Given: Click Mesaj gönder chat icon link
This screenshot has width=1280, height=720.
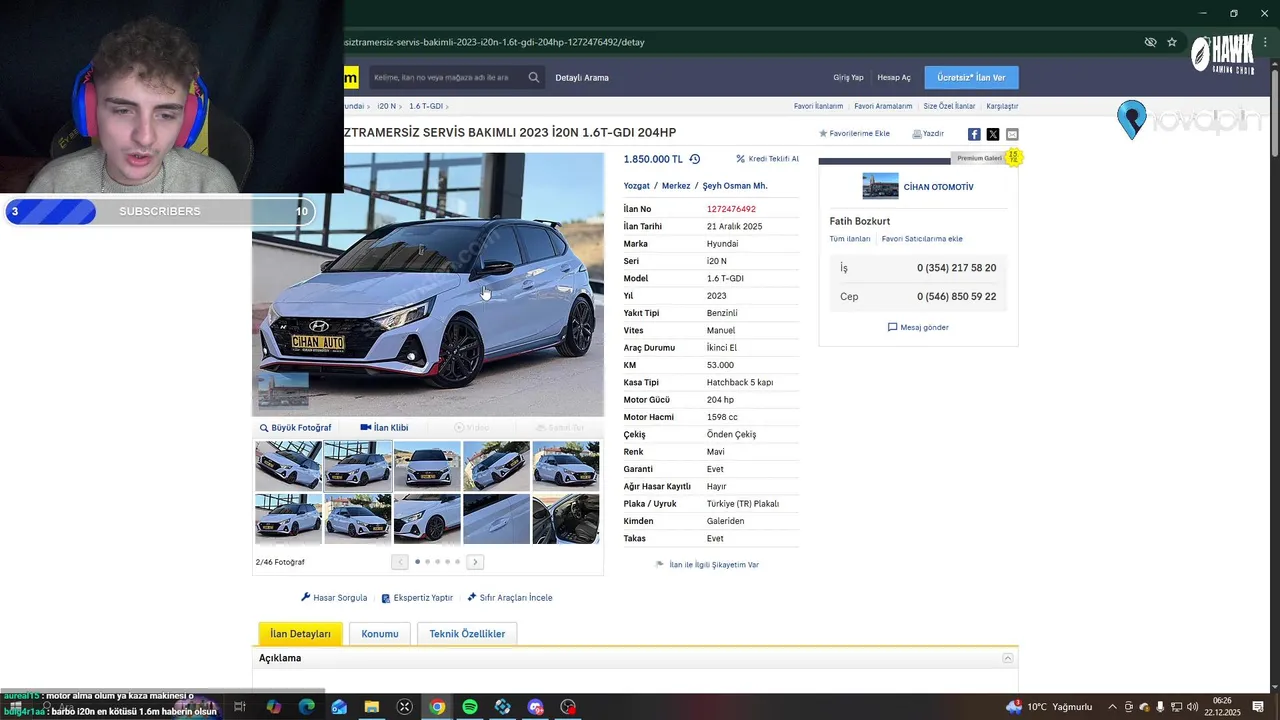Looking at the screenshot, I should click(x=918, y=327).
